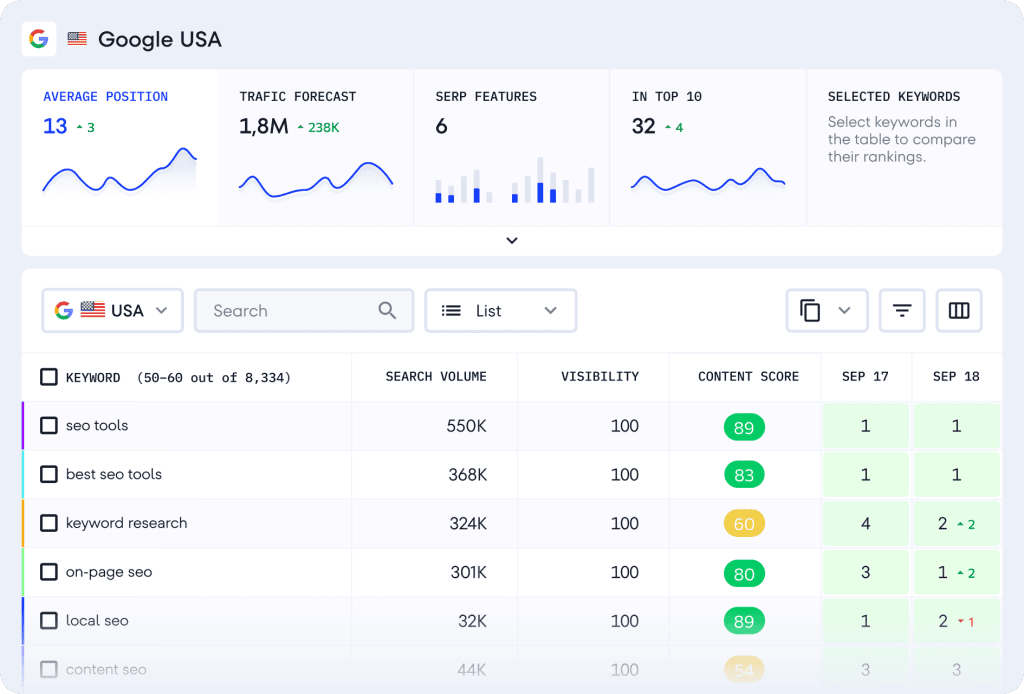The width and height of the screenshot is (1024, 694).
Task: Click the copy icon in toolbar
Action: (810, 311)
